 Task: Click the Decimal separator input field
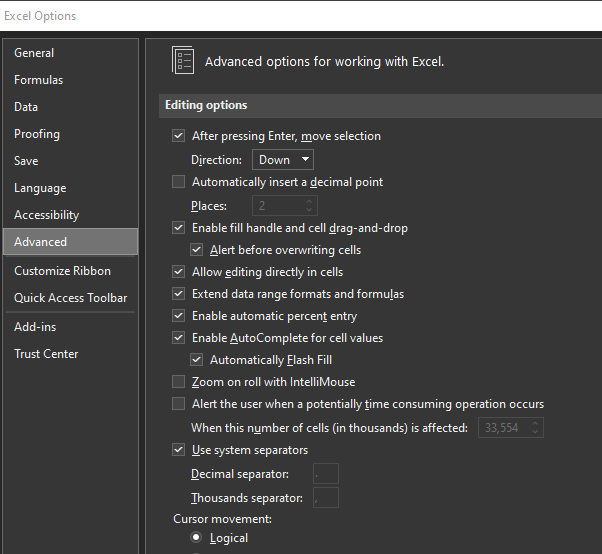pos(325,474)
